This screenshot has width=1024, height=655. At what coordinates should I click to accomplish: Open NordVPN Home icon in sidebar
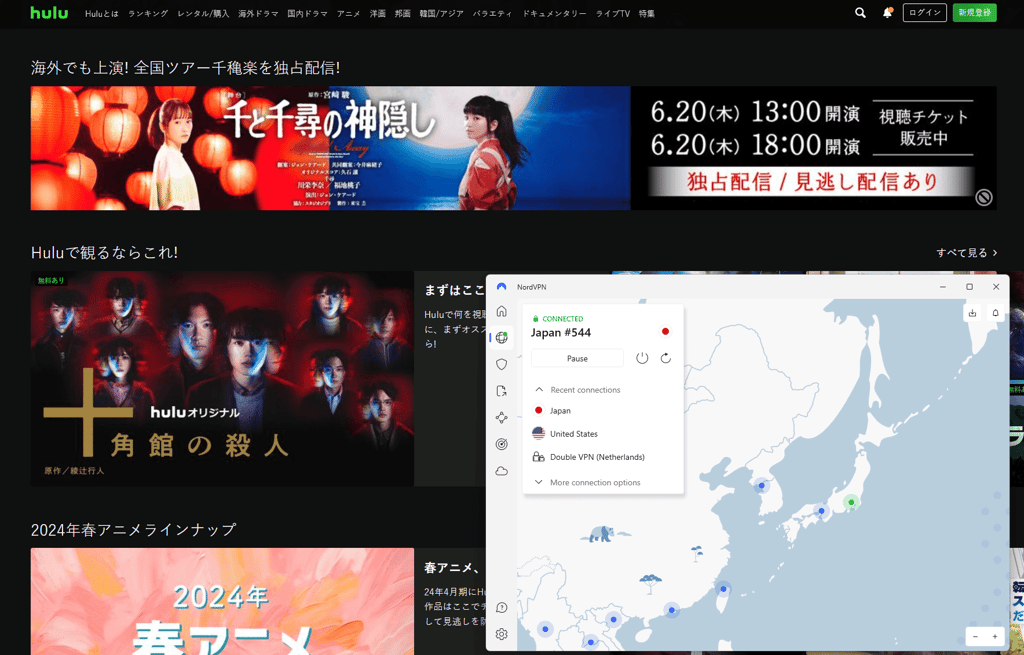point(502,311)
